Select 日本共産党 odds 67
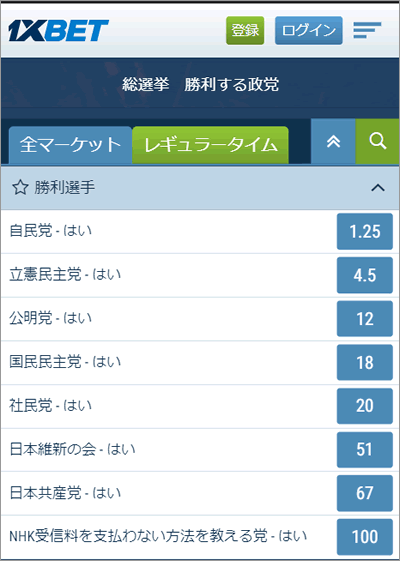The width and height of the screenshot is (400, 561). (365, 493)
